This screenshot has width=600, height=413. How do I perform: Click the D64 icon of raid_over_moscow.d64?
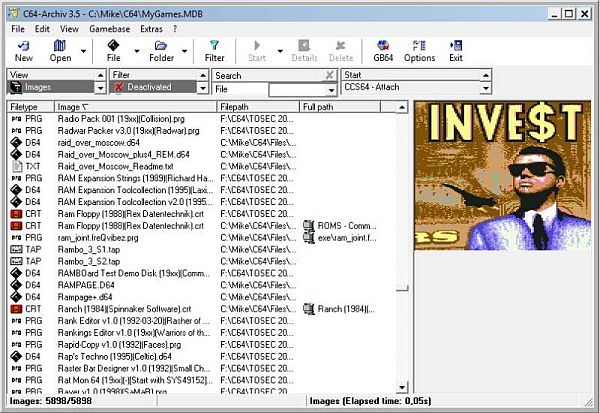click(x=16, y=142)
